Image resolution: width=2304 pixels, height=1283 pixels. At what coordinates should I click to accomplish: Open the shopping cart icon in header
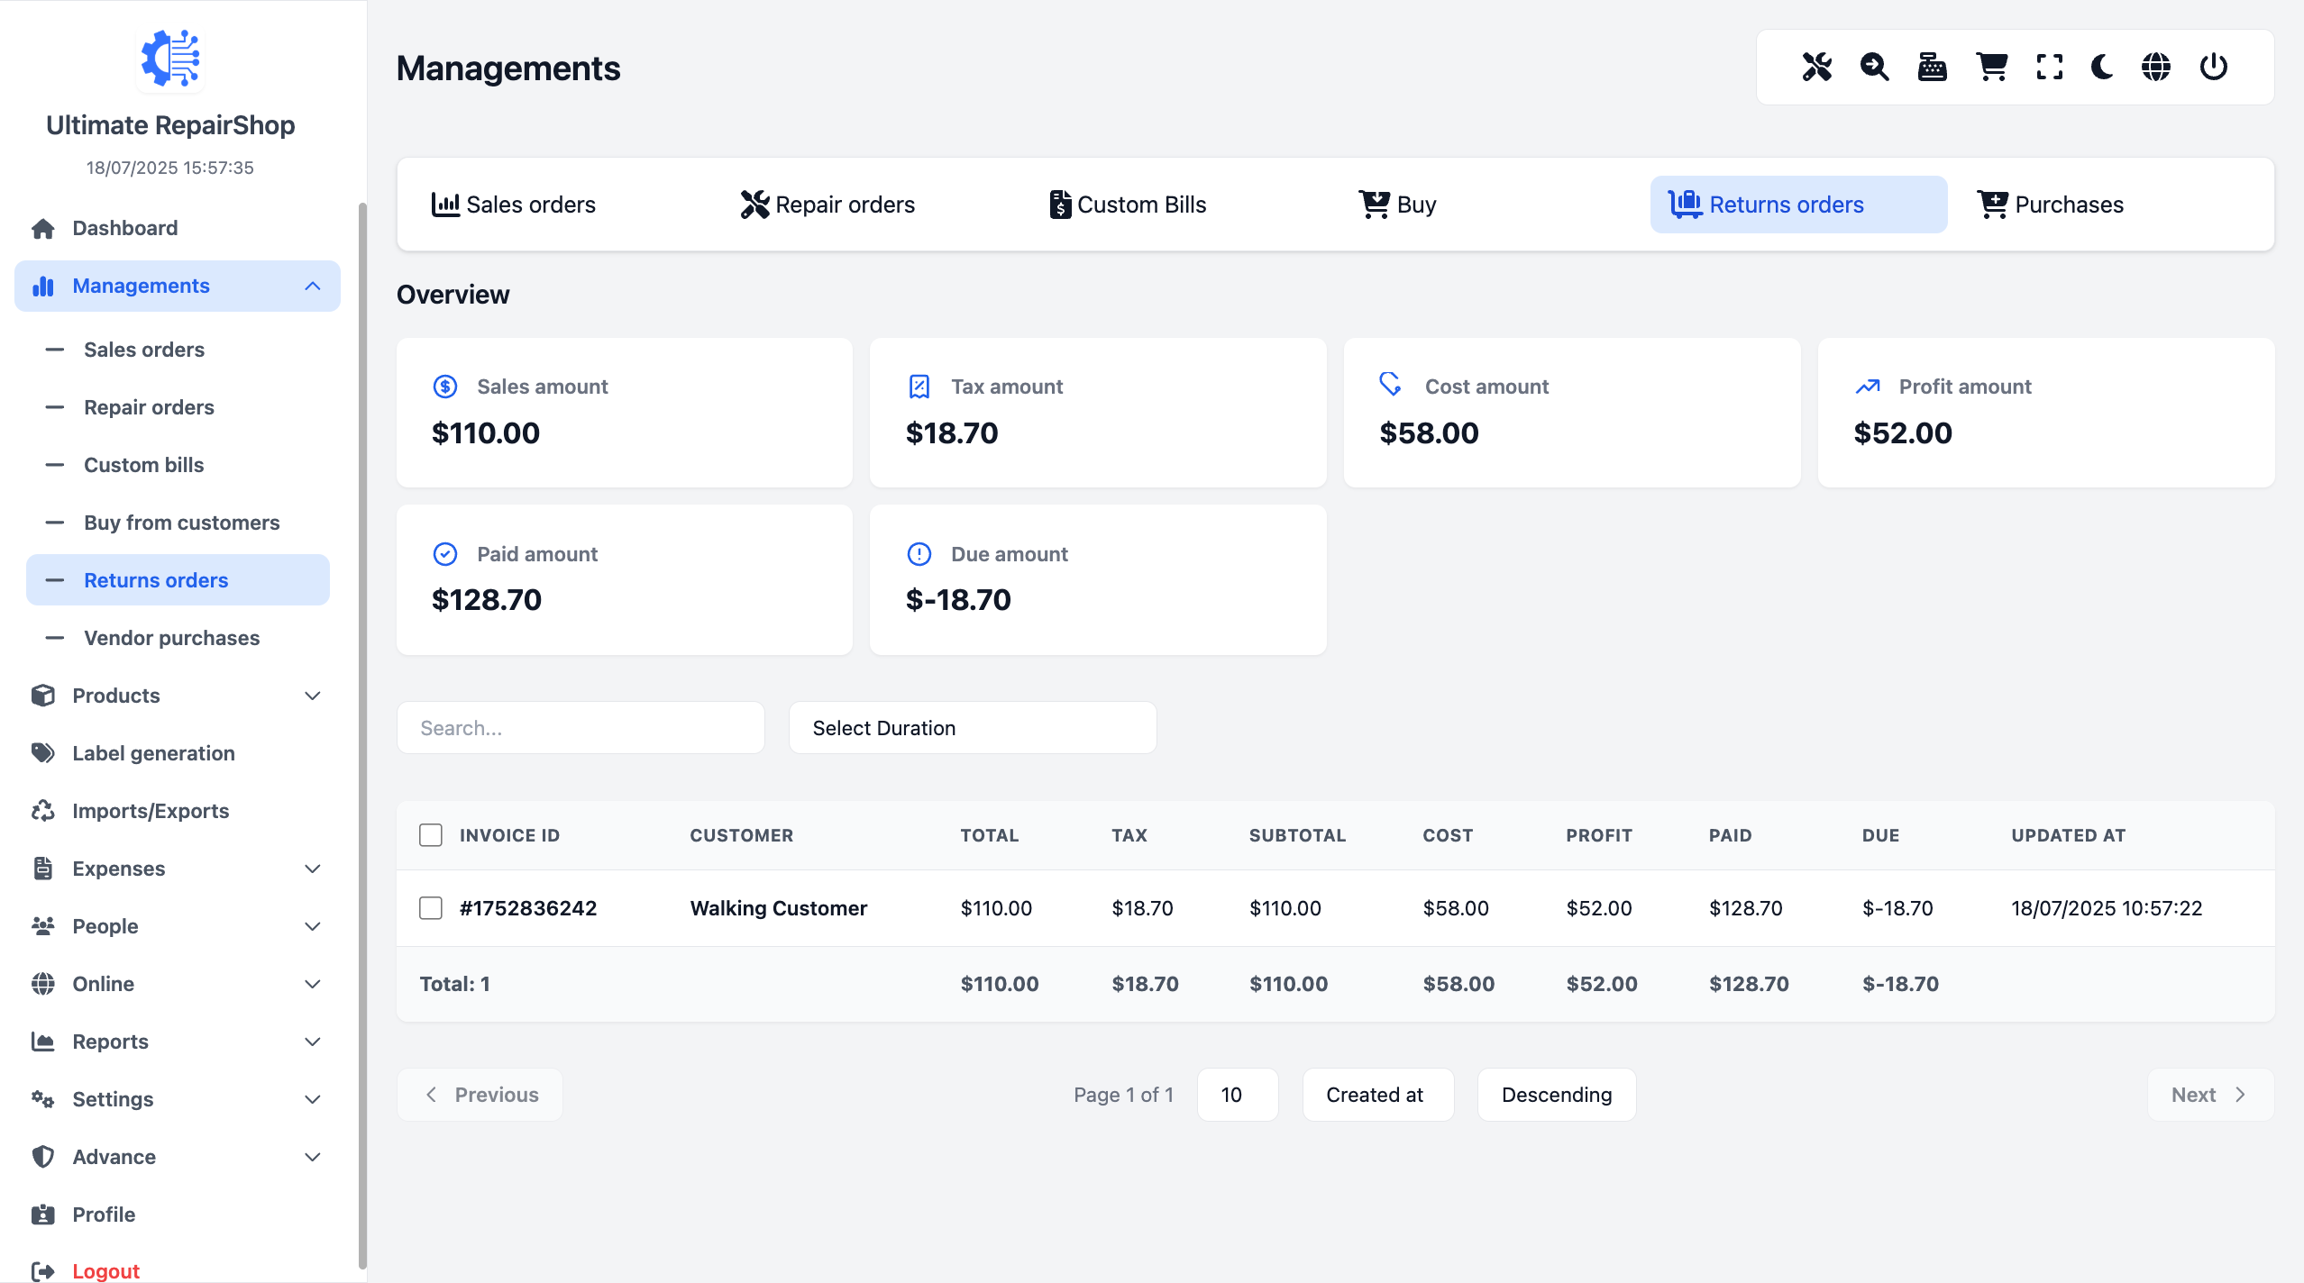(1991, 67)
